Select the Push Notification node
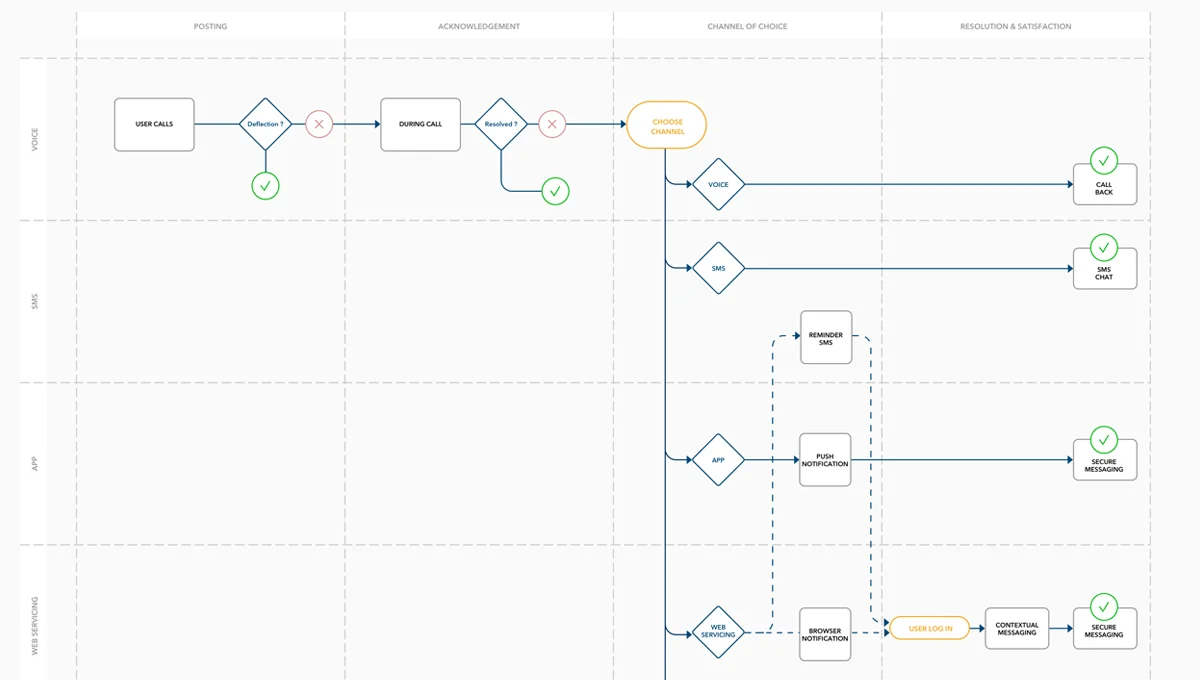 (826, 460)
